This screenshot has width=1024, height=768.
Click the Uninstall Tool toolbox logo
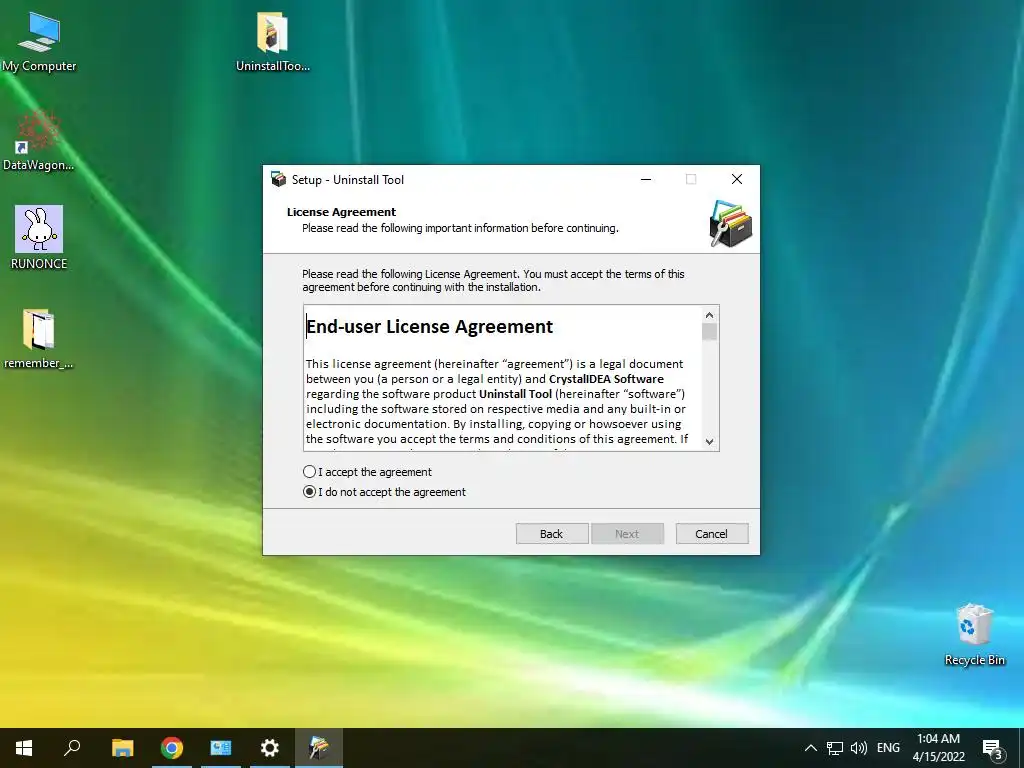tap(731, 224)
